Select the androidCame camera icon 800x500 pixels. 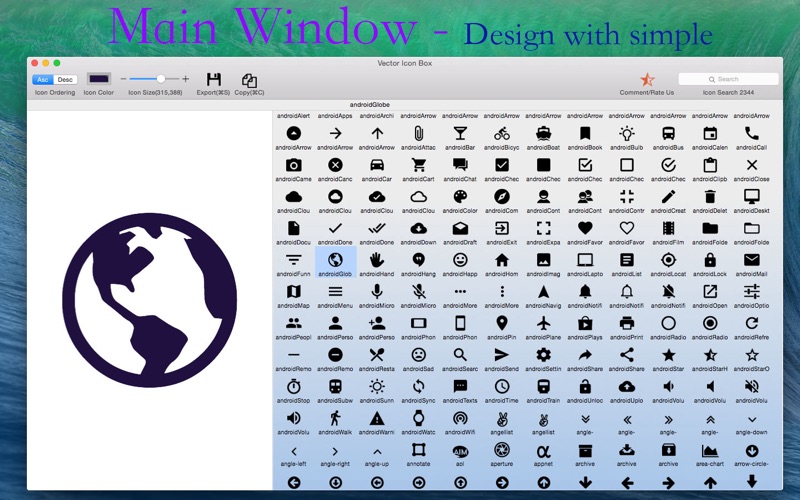click(293, 165)
